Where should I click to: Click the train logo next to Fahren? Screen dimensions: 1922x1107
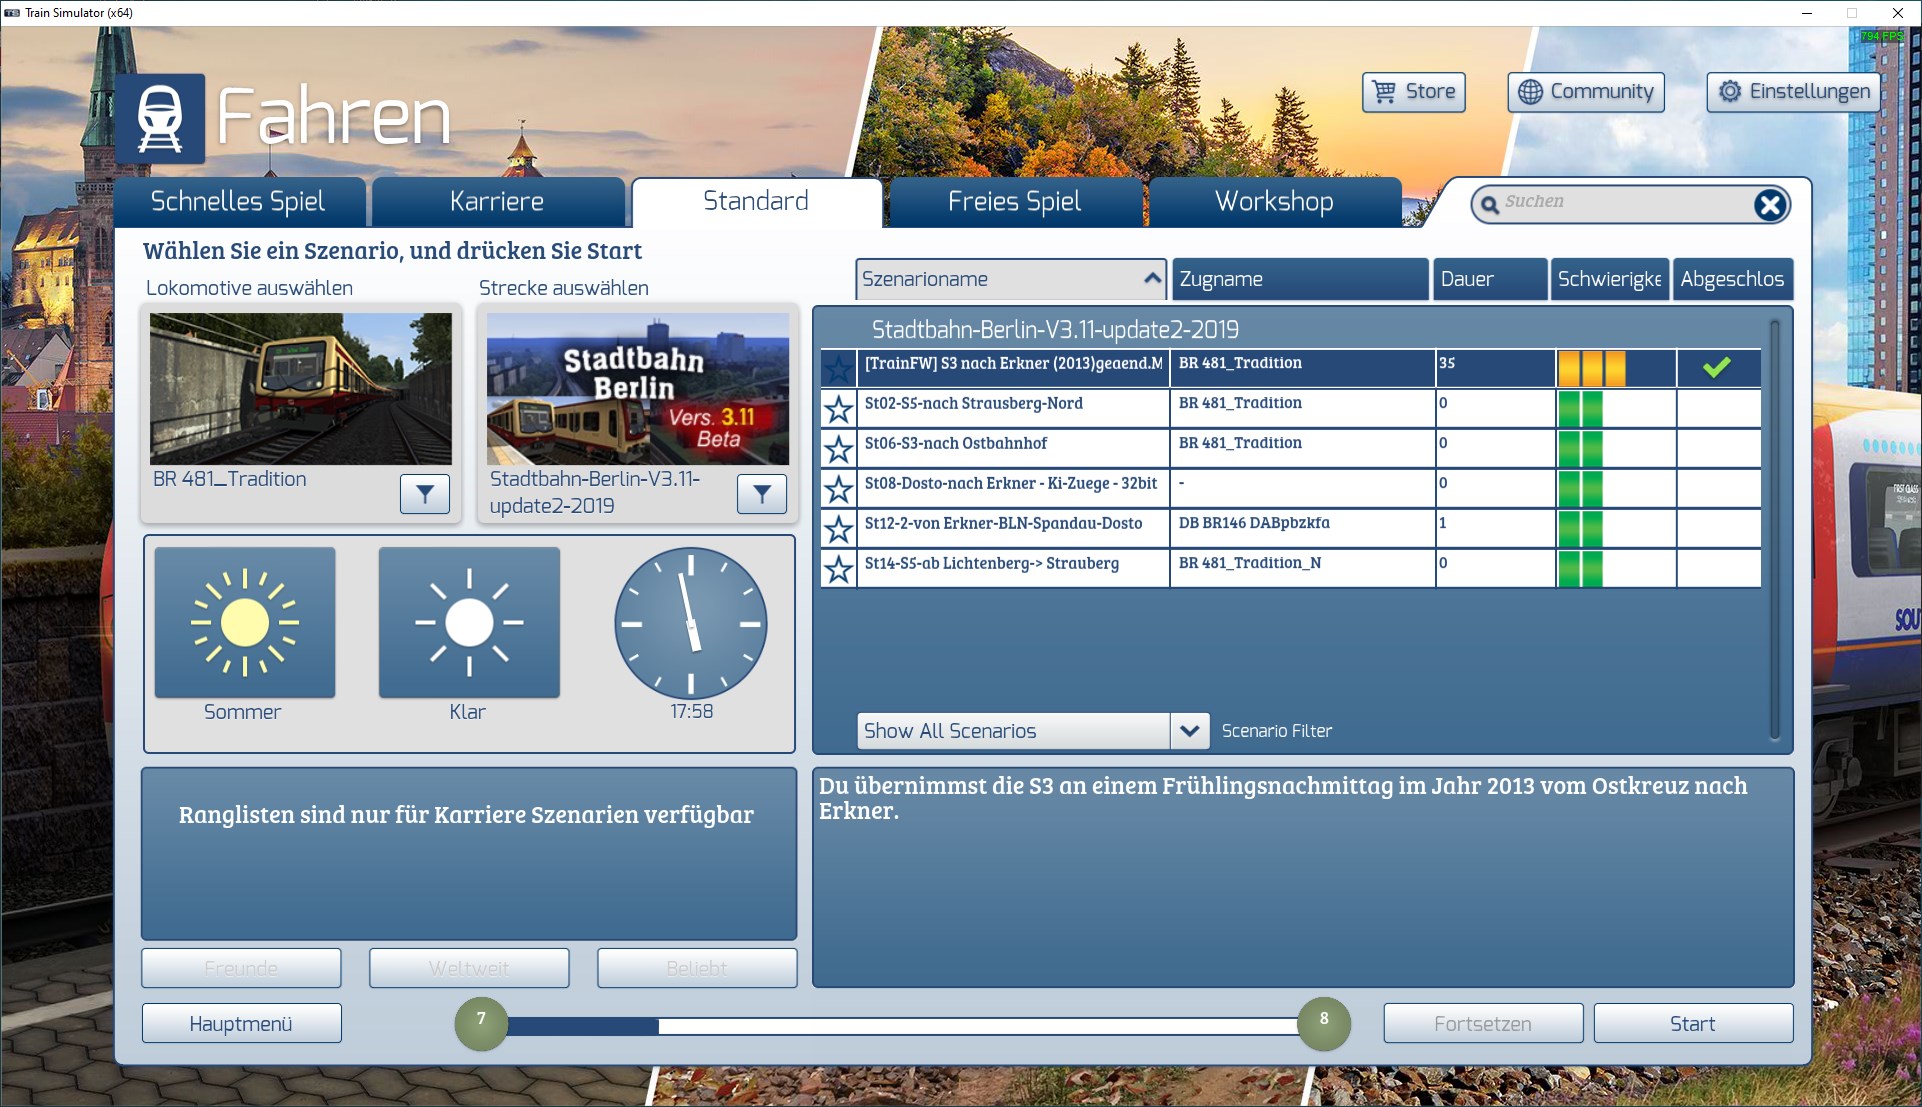[160, 118]
